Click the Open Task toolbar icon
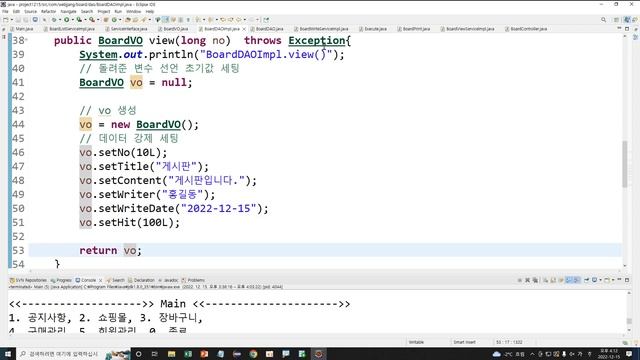This screenshot has width=640, height=360. coord(136,20)
